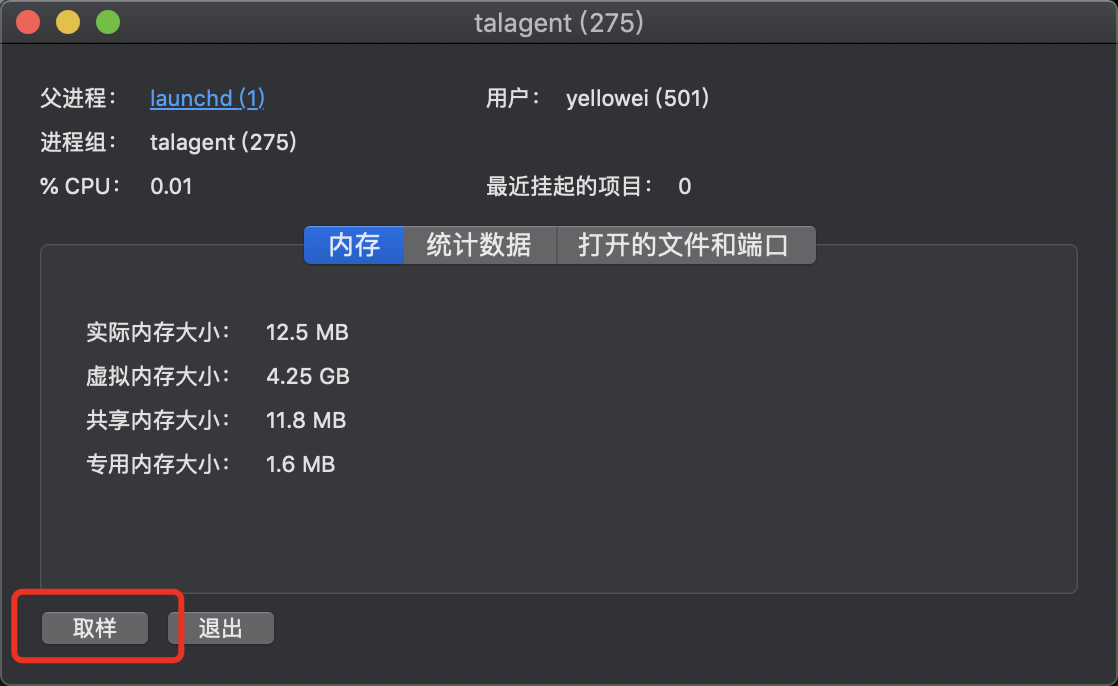Click the talagent (275) window title
1118x686 pixels.
tap(559, 23)
